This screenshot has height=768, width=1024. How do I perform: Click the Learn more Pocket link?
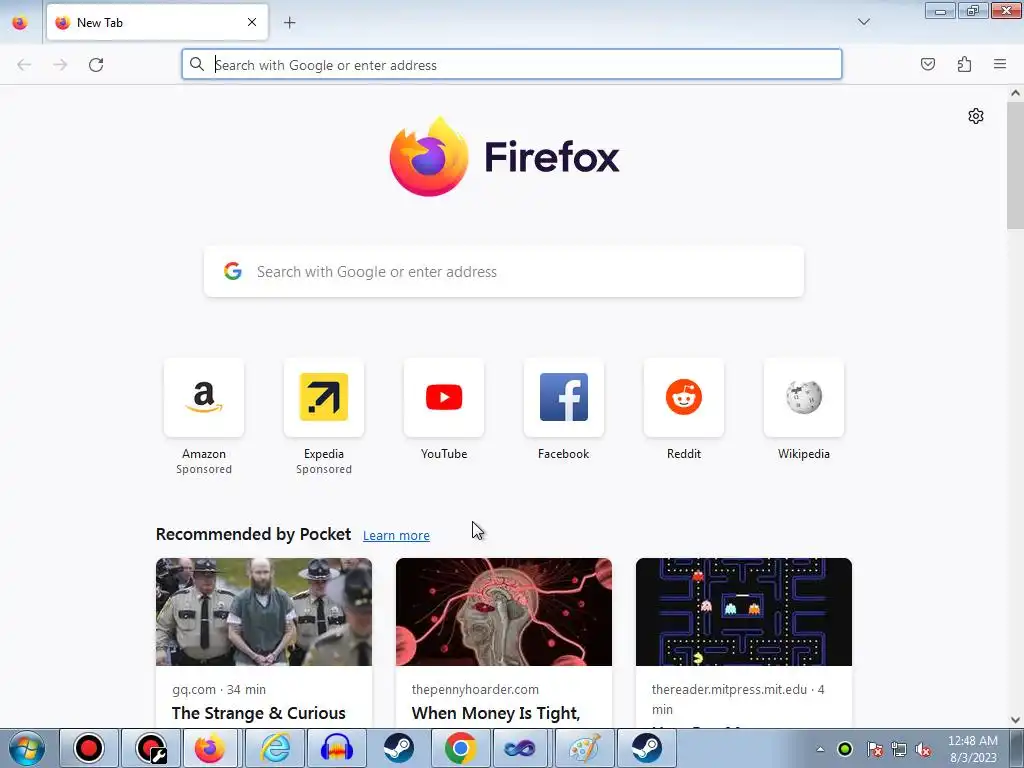[396, 536]
